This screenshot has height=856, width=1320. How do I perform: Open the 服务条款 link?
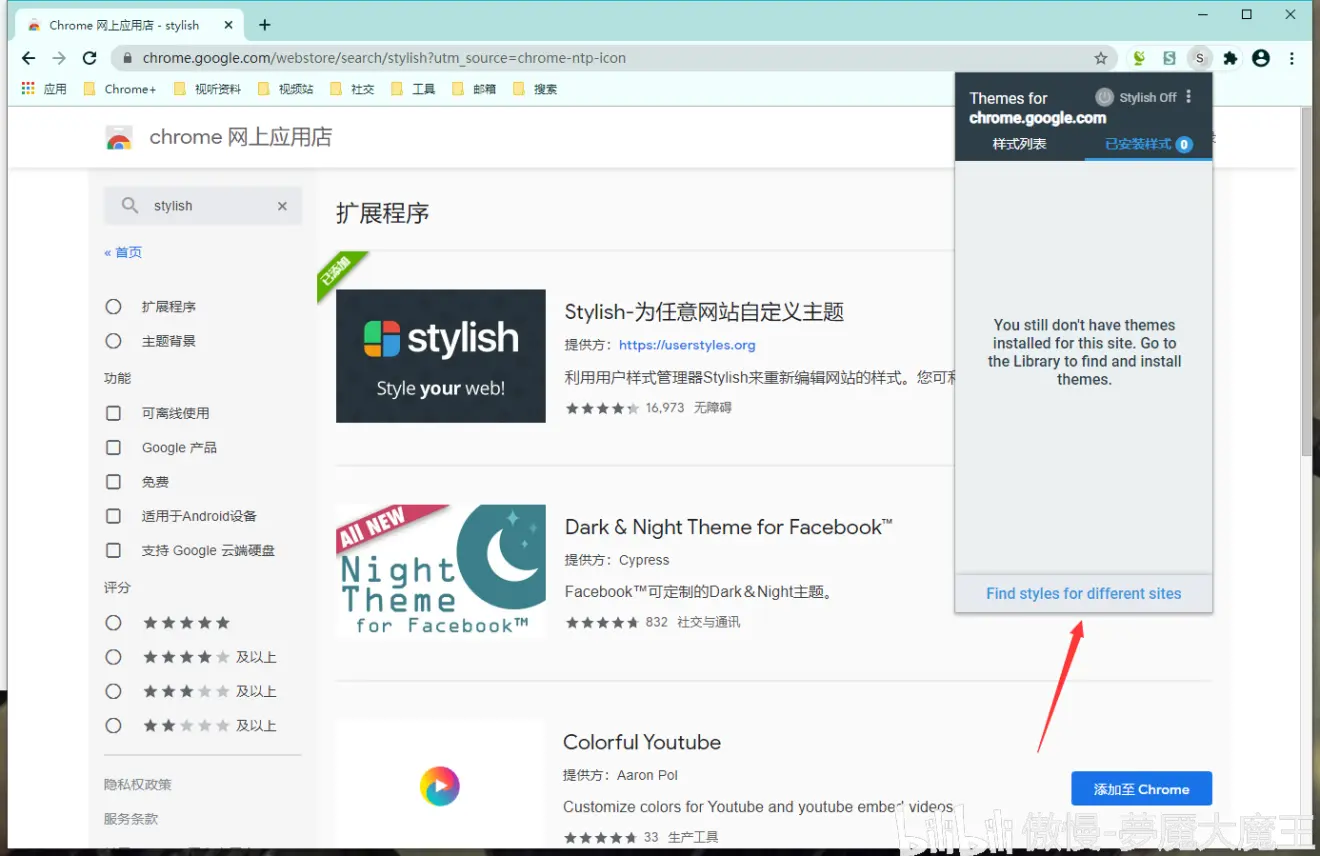click(131, 818)
